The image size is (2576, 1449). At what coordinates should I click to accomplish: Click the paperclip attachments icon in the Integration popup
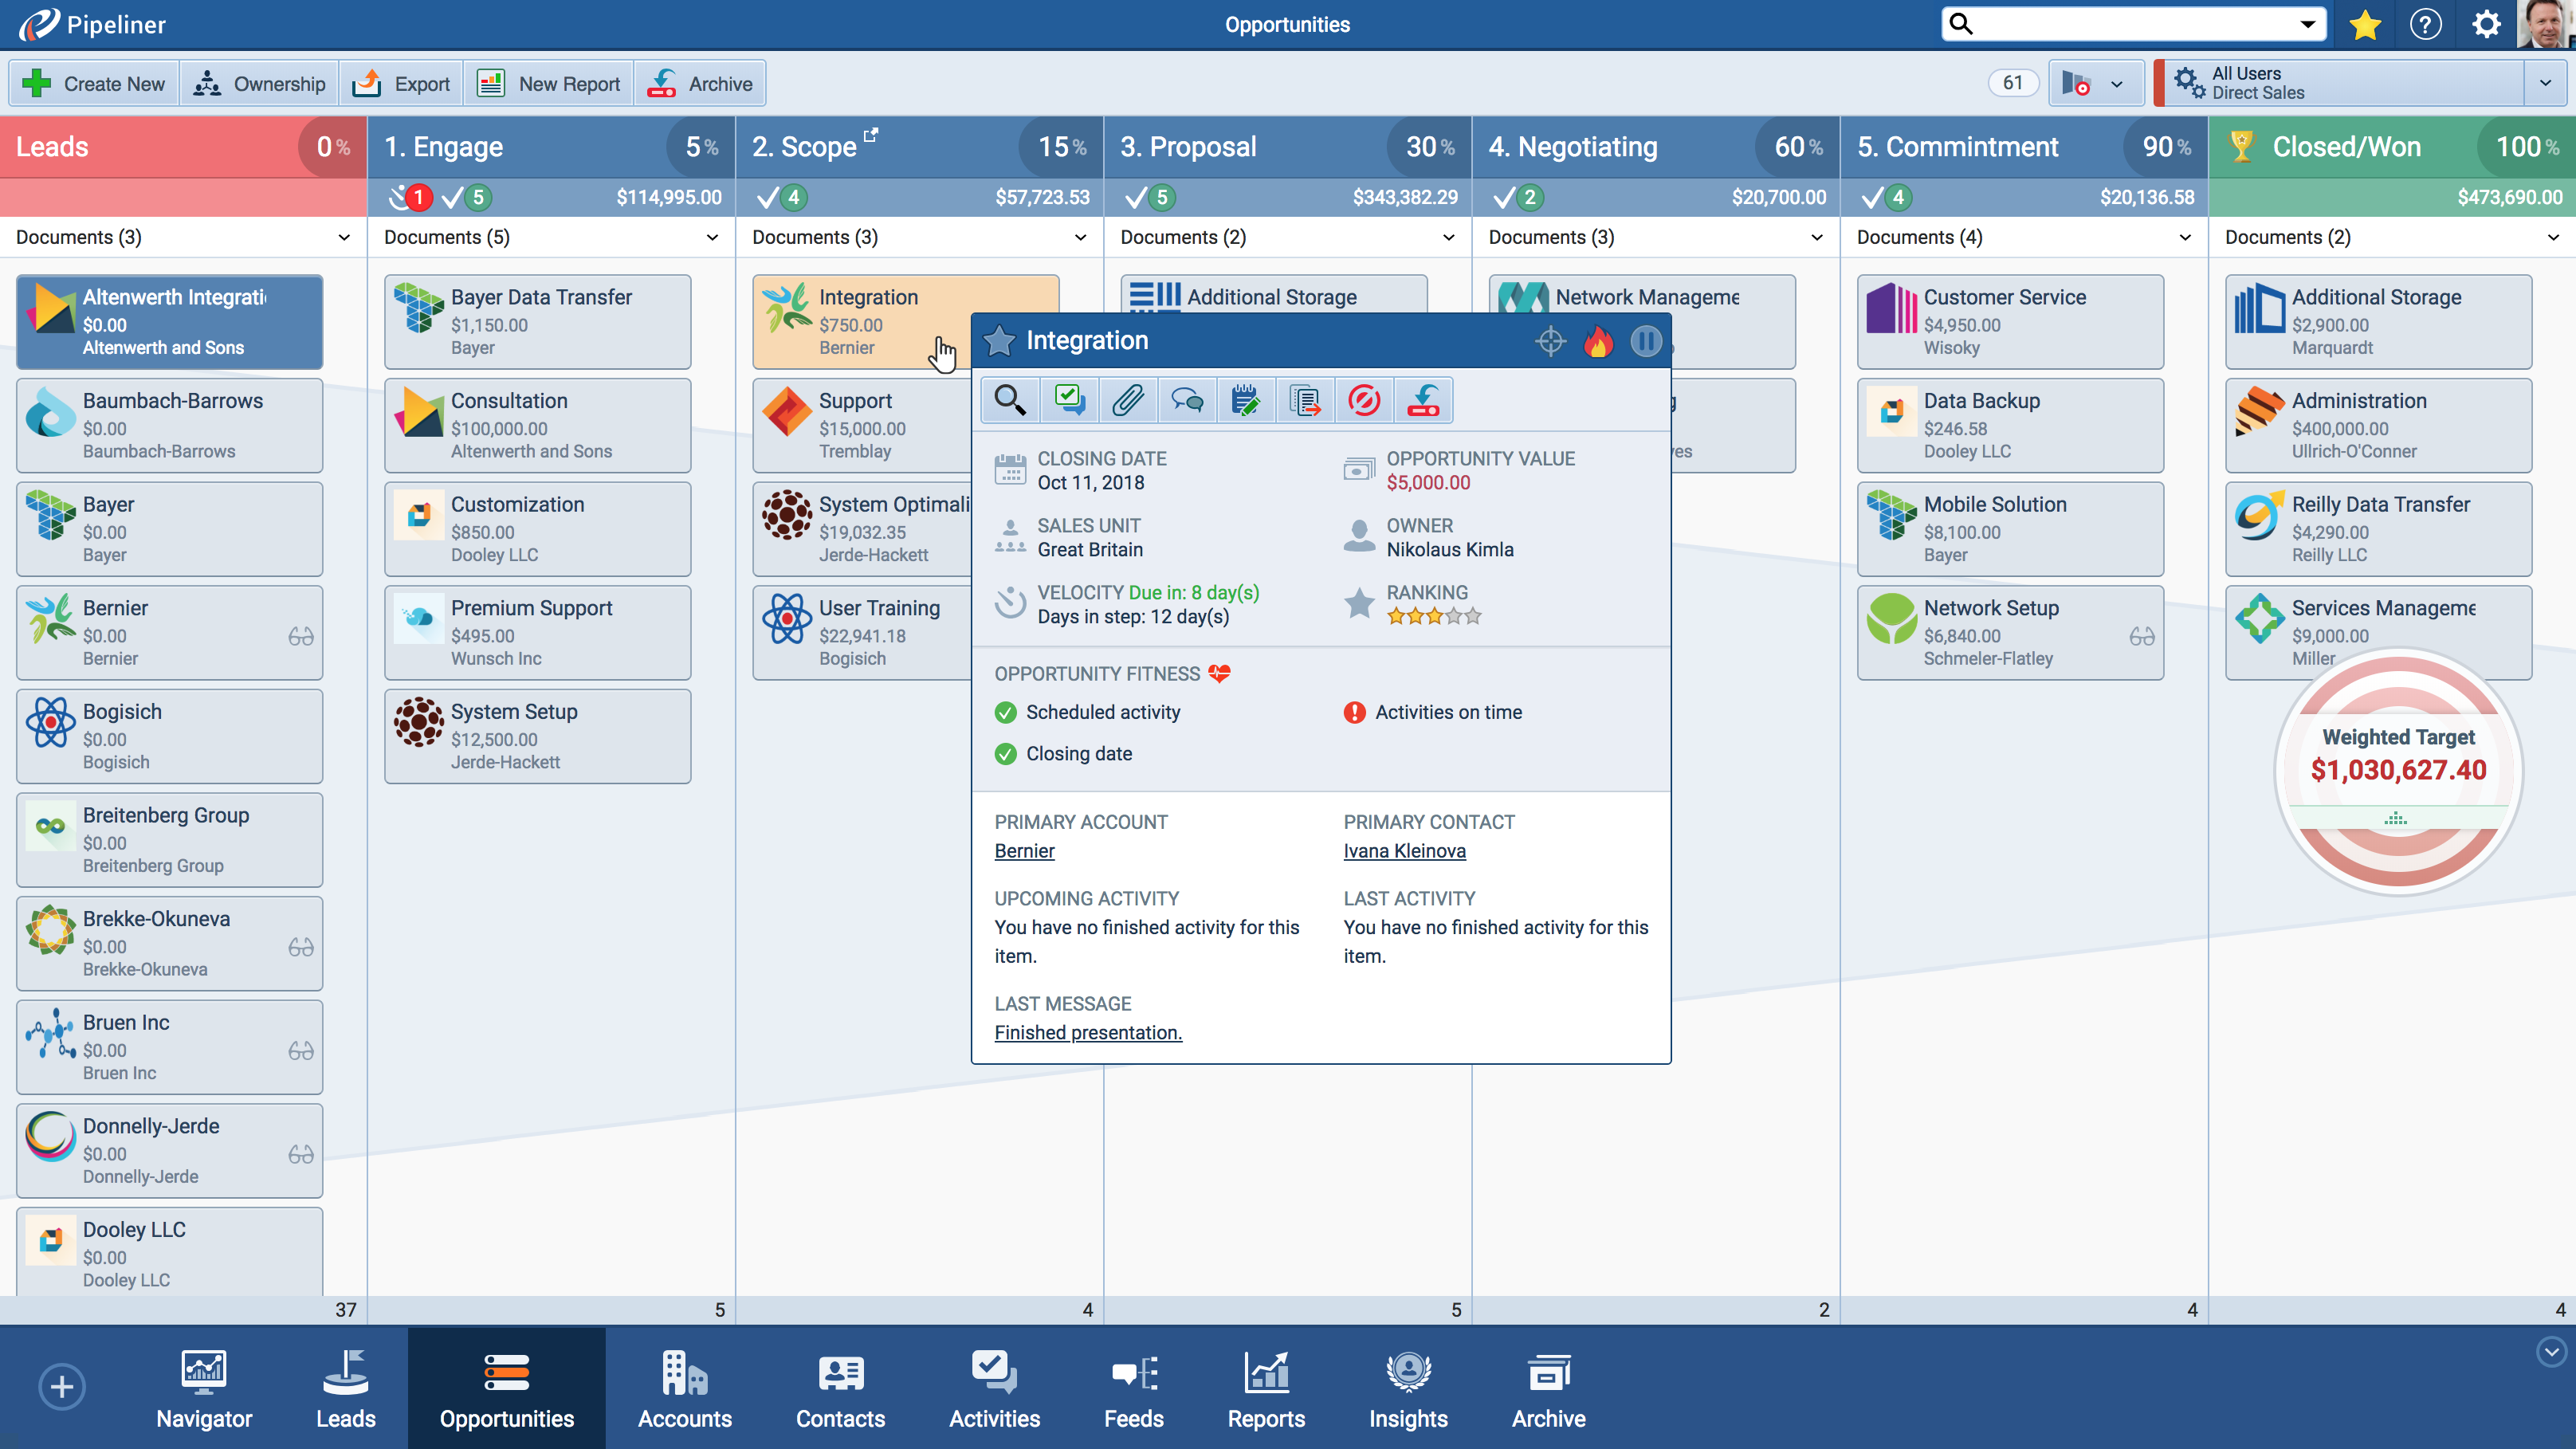coord(1127,401)
